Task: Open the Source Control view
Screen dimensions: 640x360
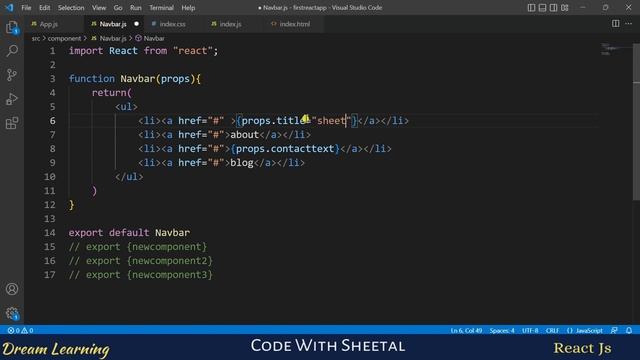Action: [12, 75]
